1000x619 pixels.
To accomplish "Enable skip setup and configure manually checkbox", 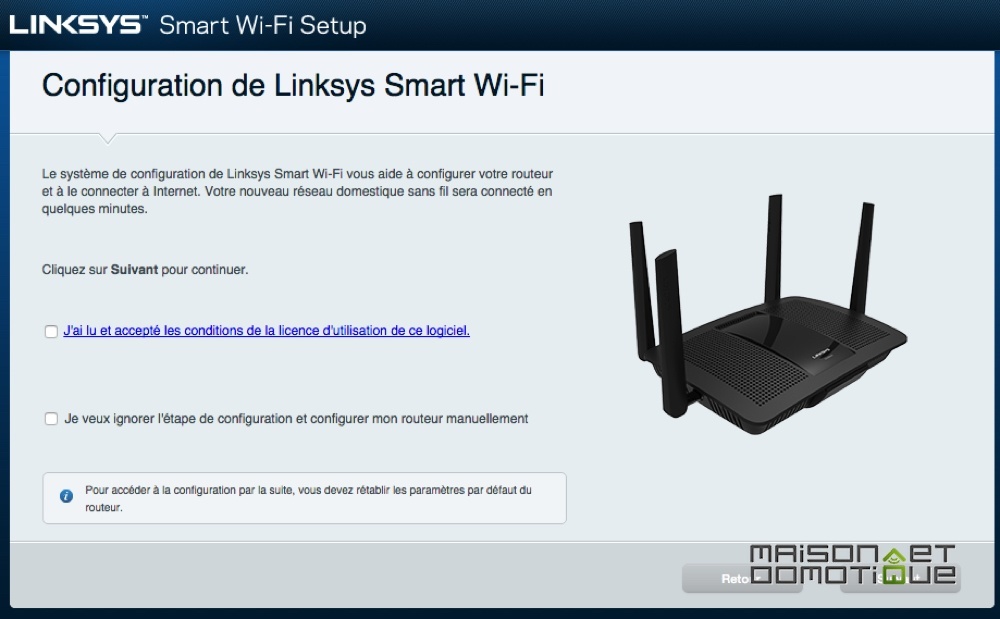I will tap(52, 419).
